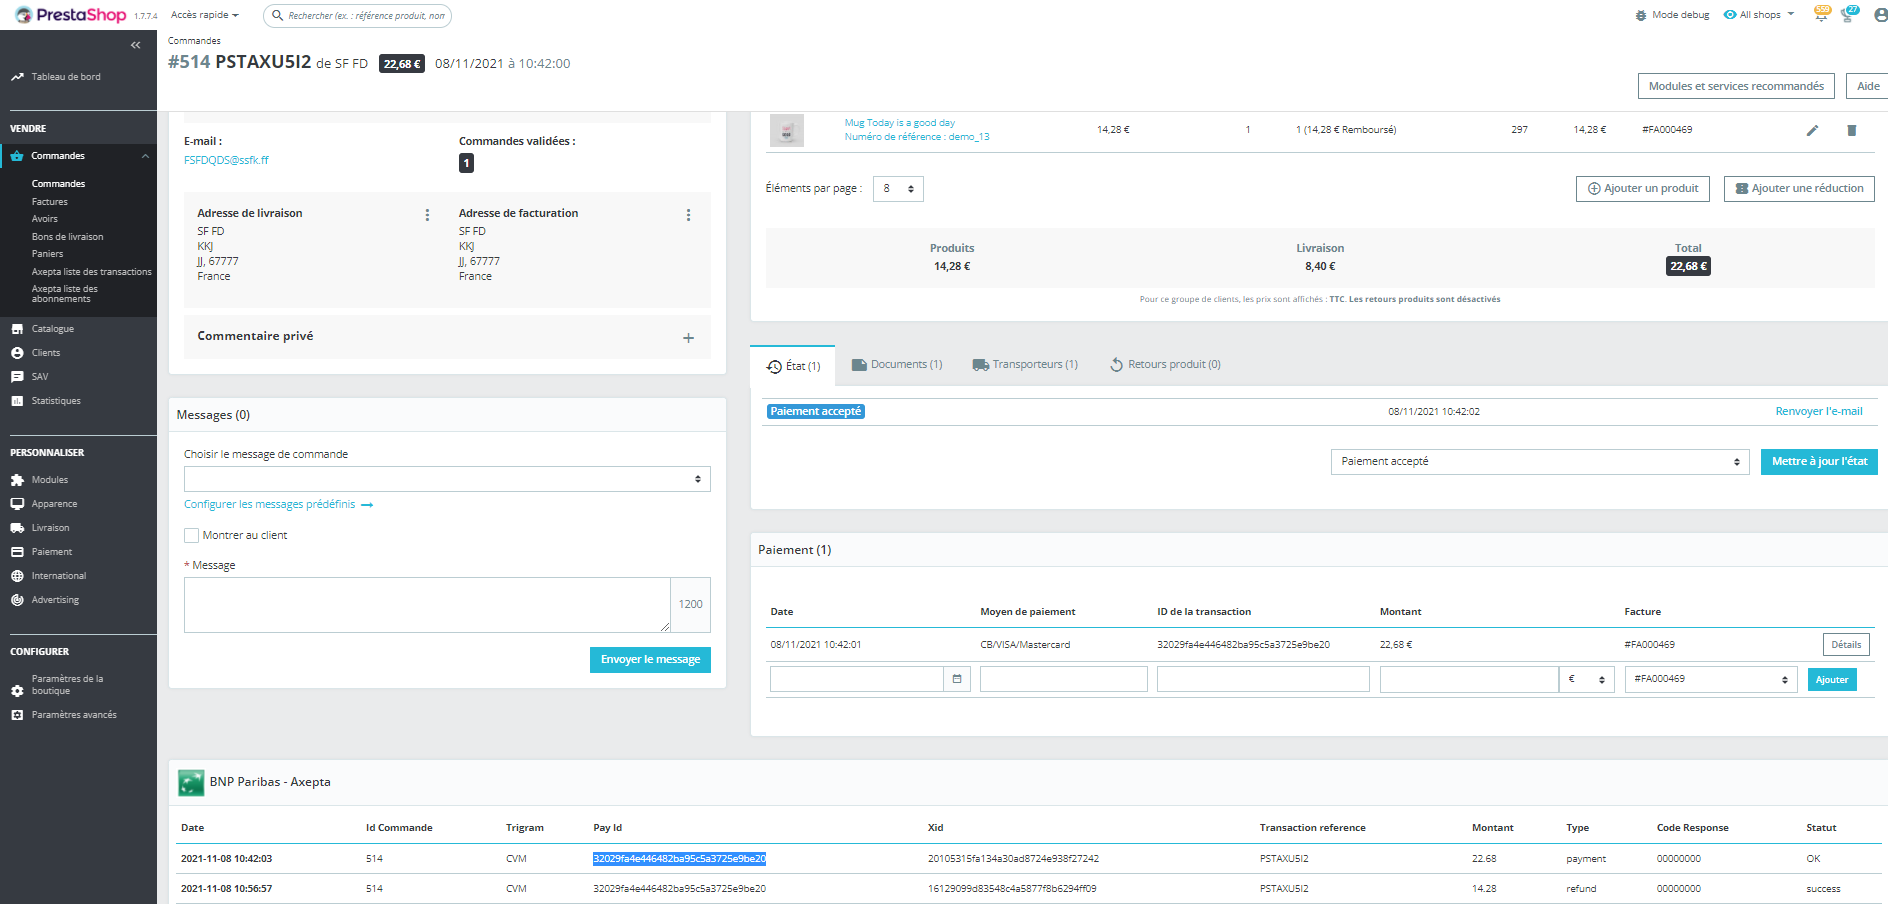Screen dimensions: 1888x904
Task: Expand the Commentaire privé section
Action: point(688,338)
